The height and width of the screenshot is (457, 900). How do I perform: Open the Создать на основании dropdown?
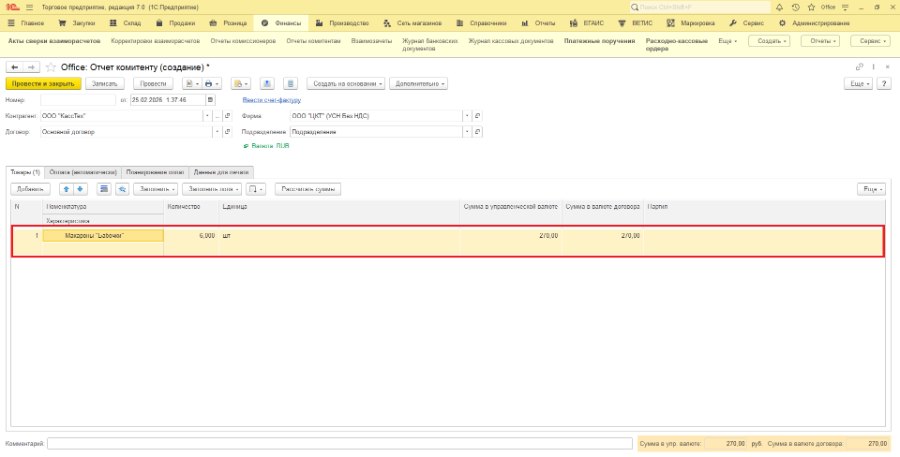pos(346,84)
